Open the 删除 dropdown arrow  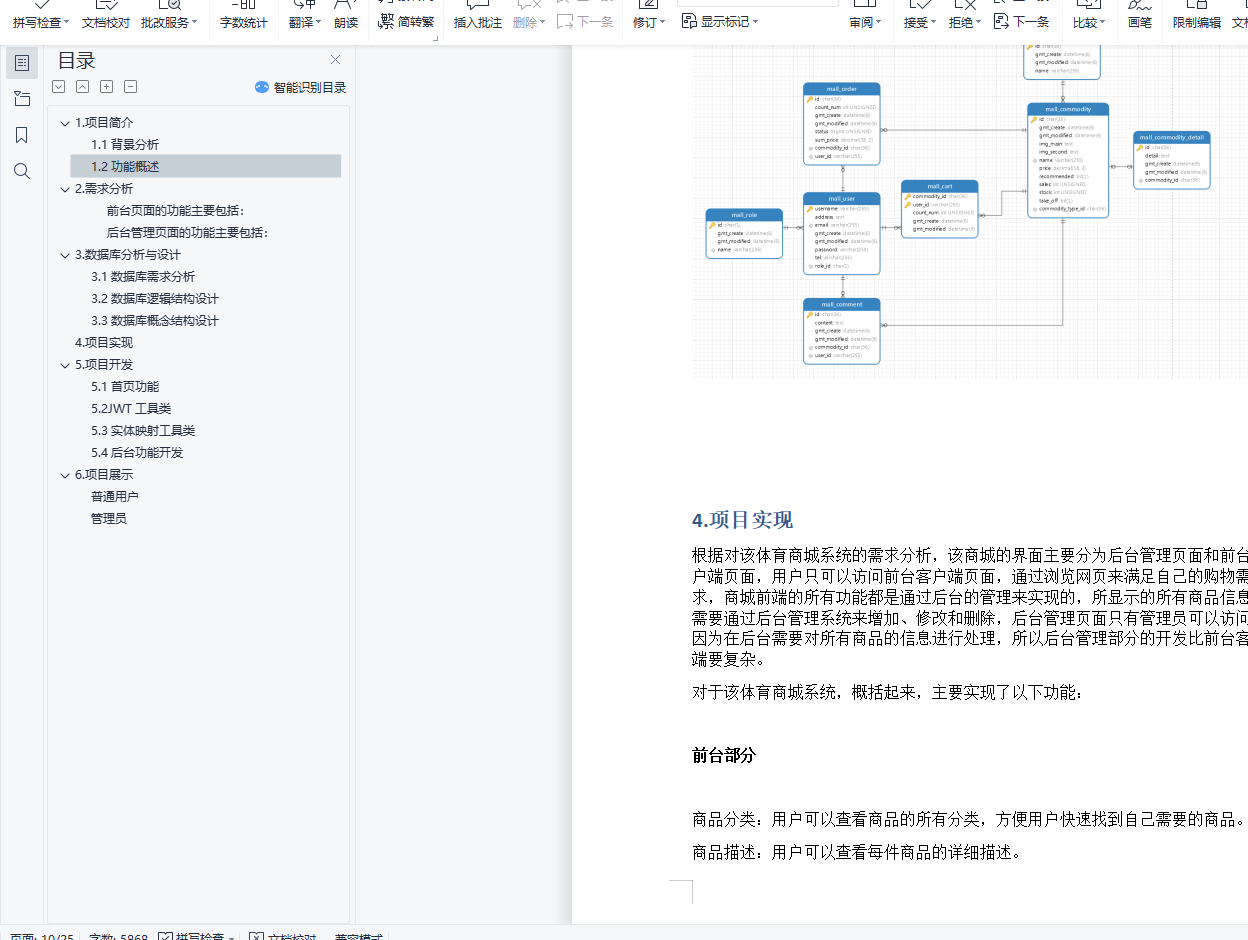point(543,22)
